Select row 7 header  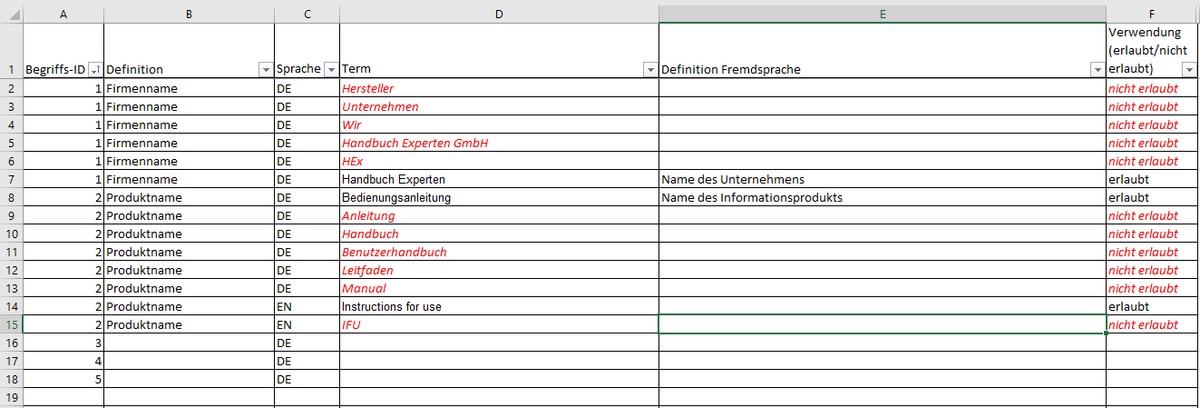(10, 179)
